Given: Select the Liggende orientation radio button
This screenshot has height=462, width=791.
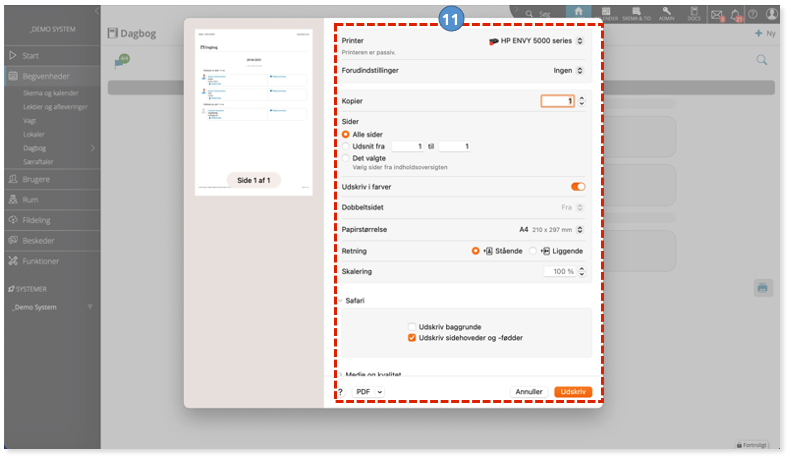Looking at the screenshot, I should [x=533, y=251].
